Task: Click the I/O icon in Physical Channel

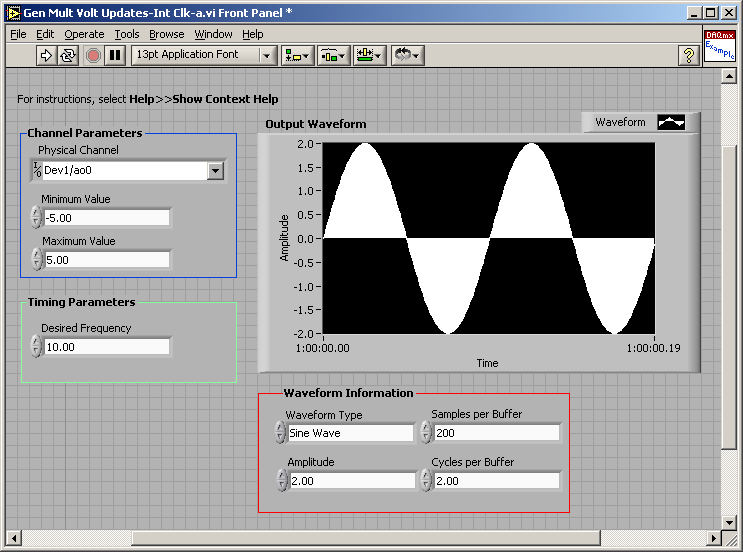Action: point(37,170)
